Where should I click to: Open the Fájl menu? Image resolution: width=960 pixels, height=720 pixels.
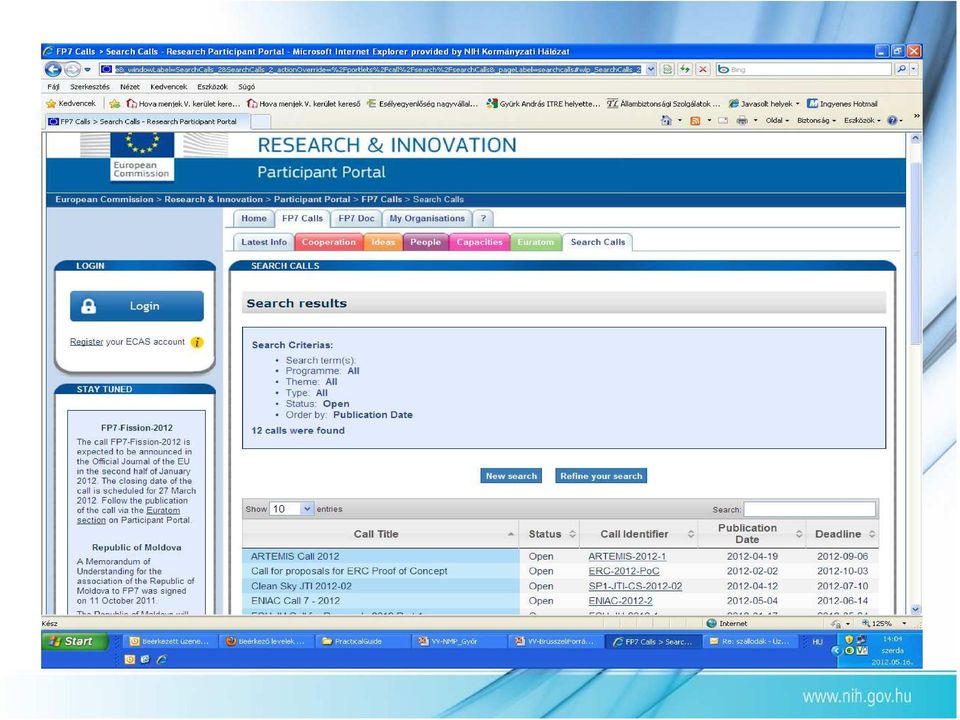(x=53, y=87)
